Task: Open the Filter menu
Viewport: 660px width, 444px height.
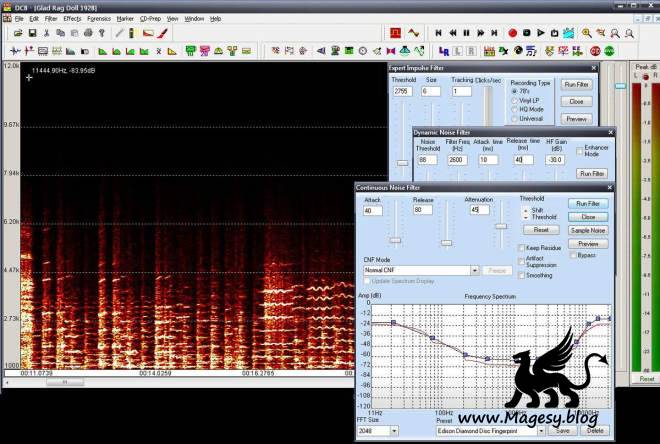Action: [51, 19]
